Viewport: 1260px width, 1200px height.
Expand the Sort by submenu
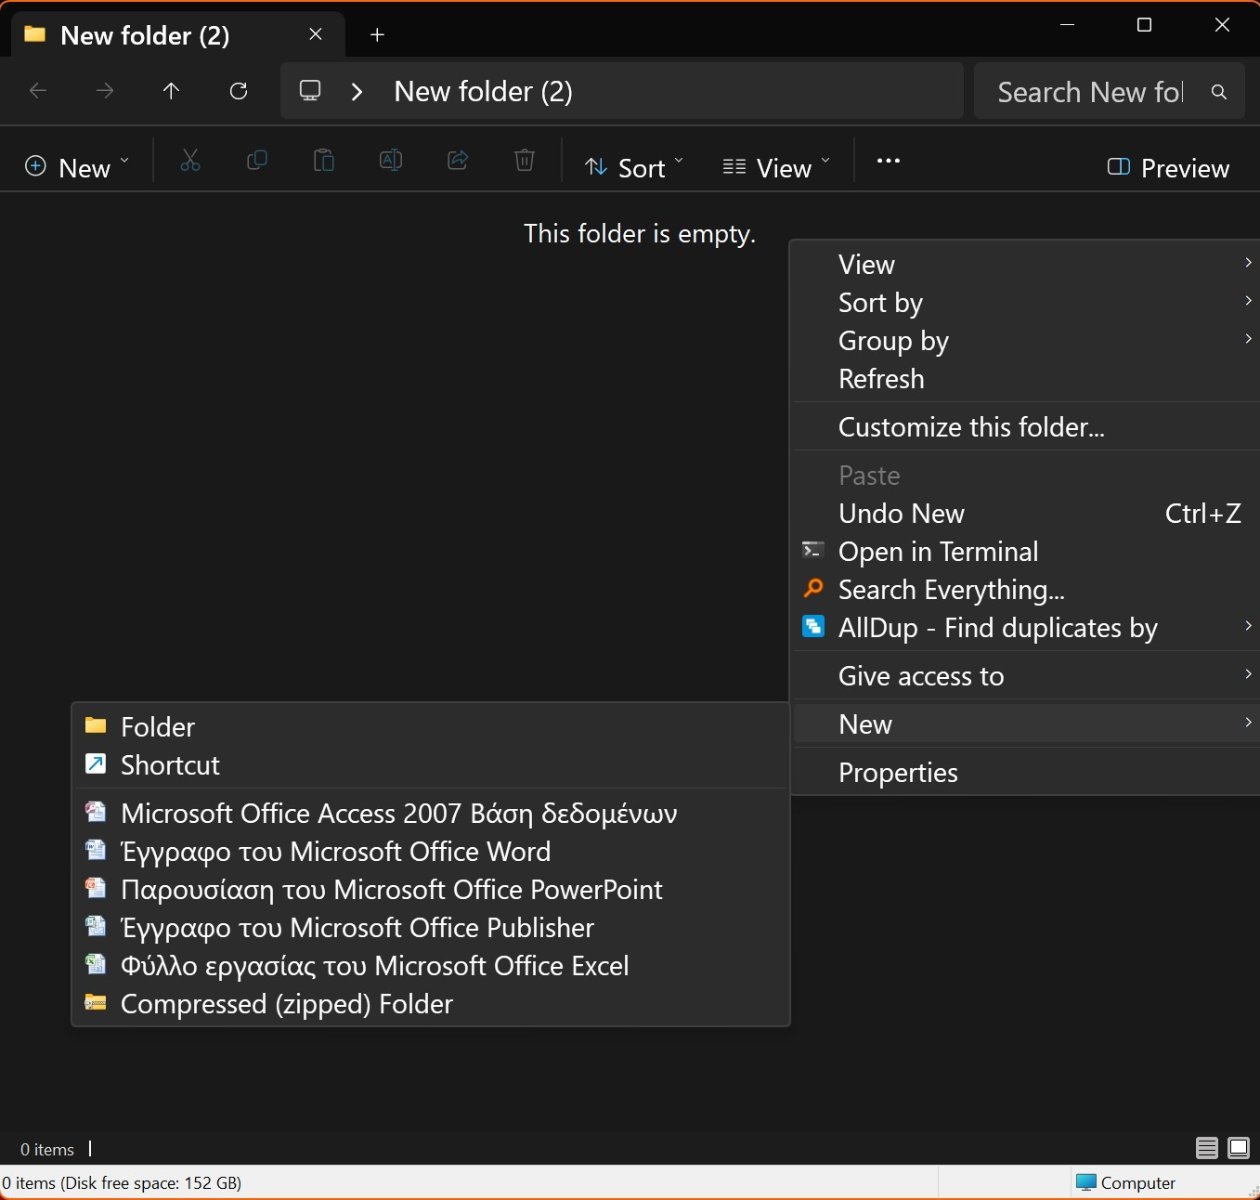[x=1248, y=300]
